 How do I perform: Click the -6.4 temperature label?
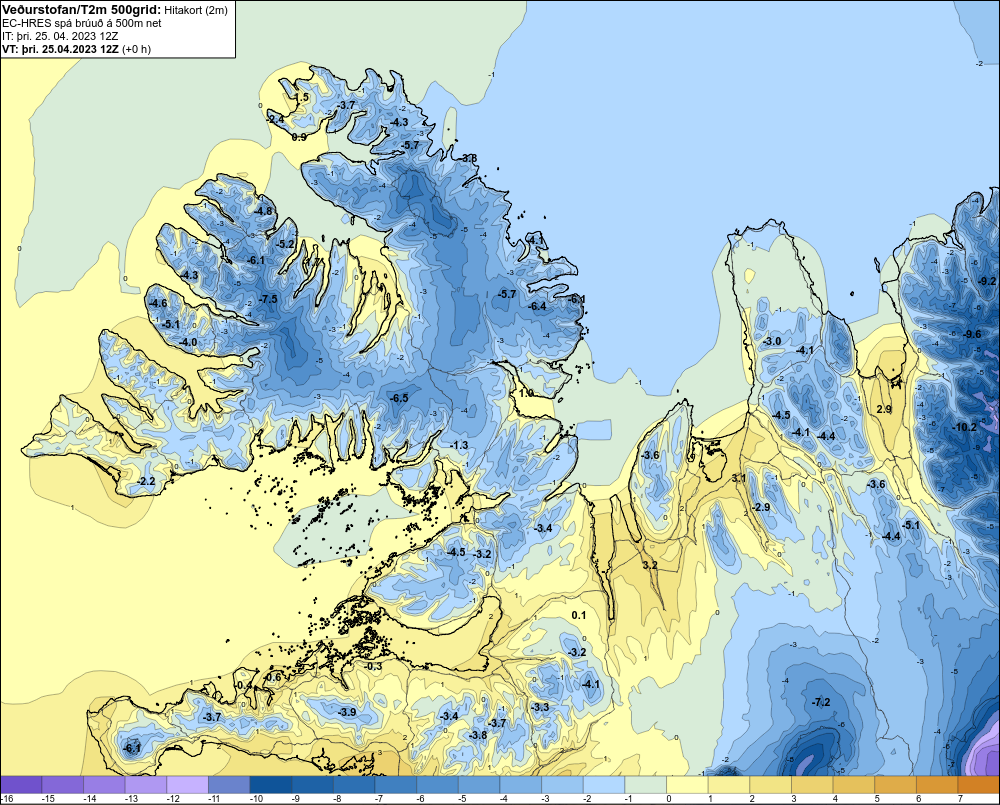(x=538, y=306)
